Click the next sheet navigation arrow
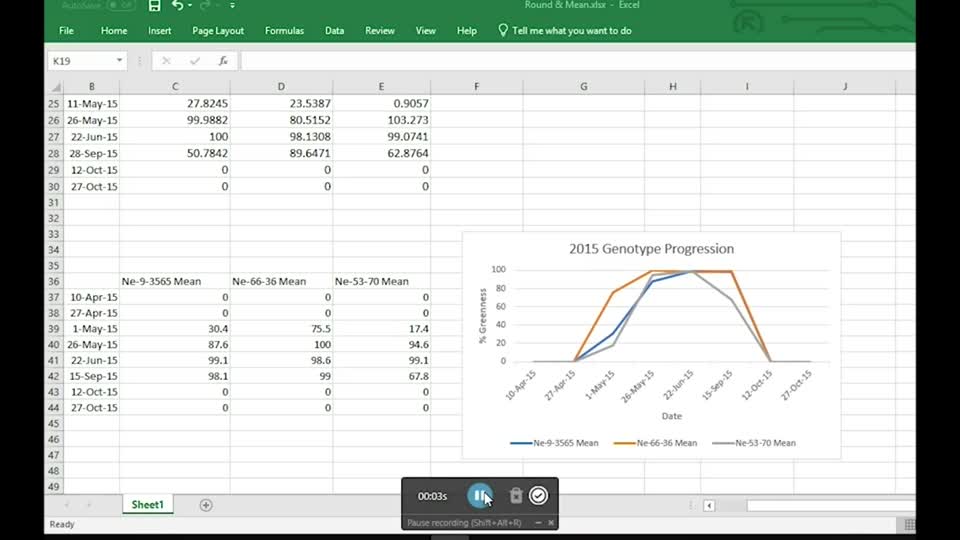Image resolution: width=960 pixels, height=540 pixels. 89,505
